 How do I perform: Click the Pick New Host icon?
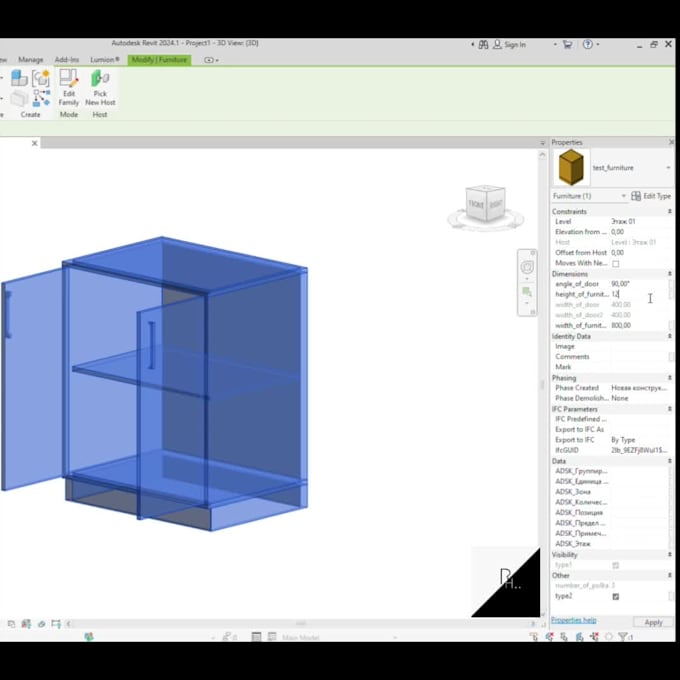coord(100,80)
